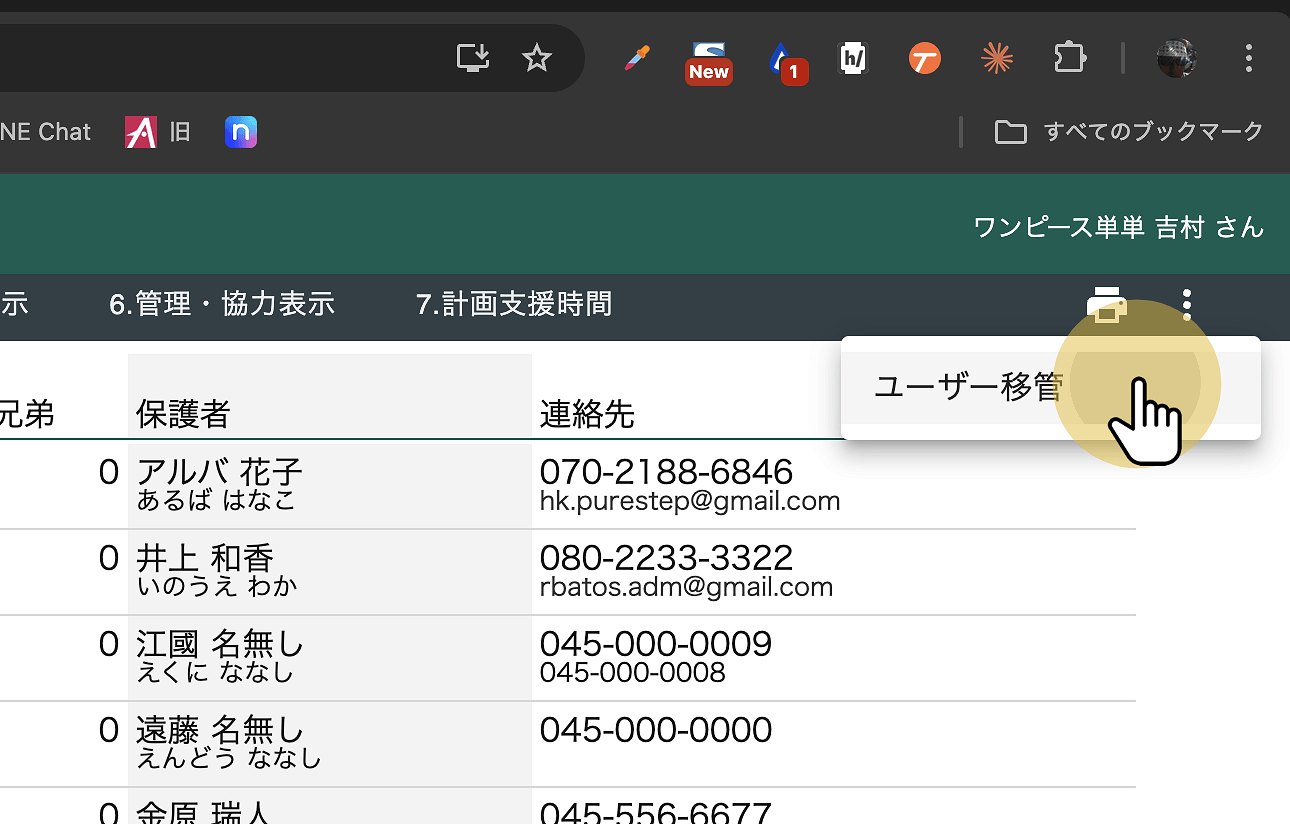Toggle the app's vertical three-dot menu

1186,304
